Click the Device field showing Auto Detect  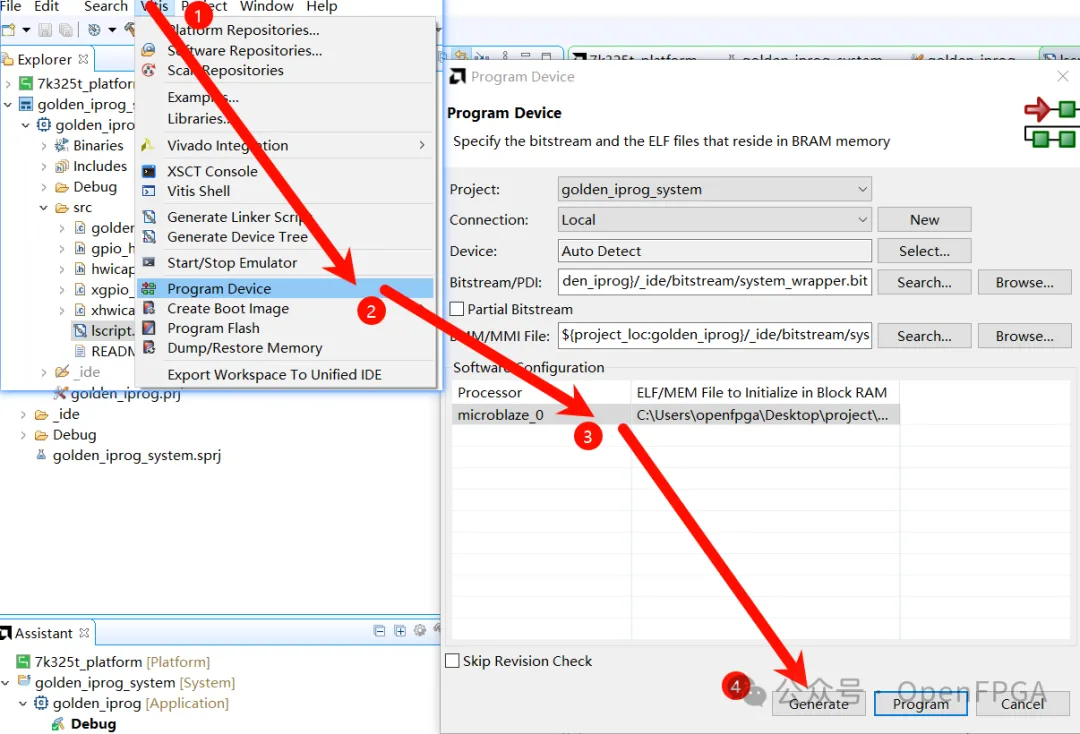[715, 251]
